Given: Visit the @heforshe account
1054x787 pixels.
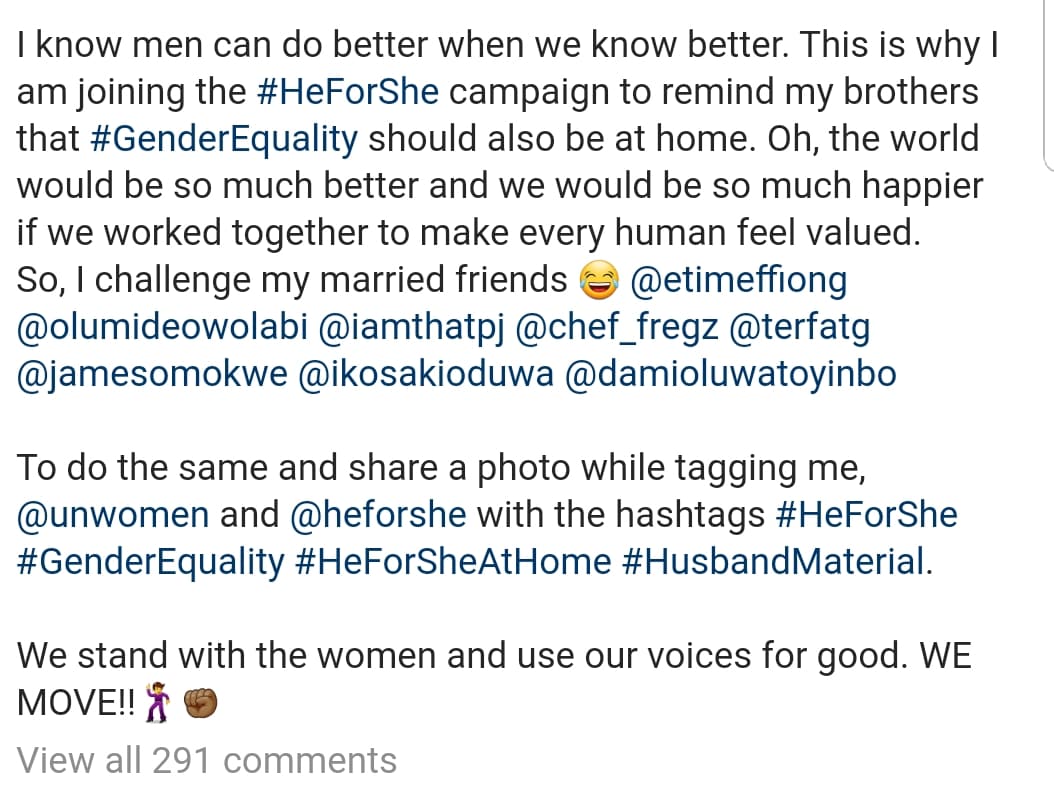Looking at the screenshot, I should (x=378, y=515).
